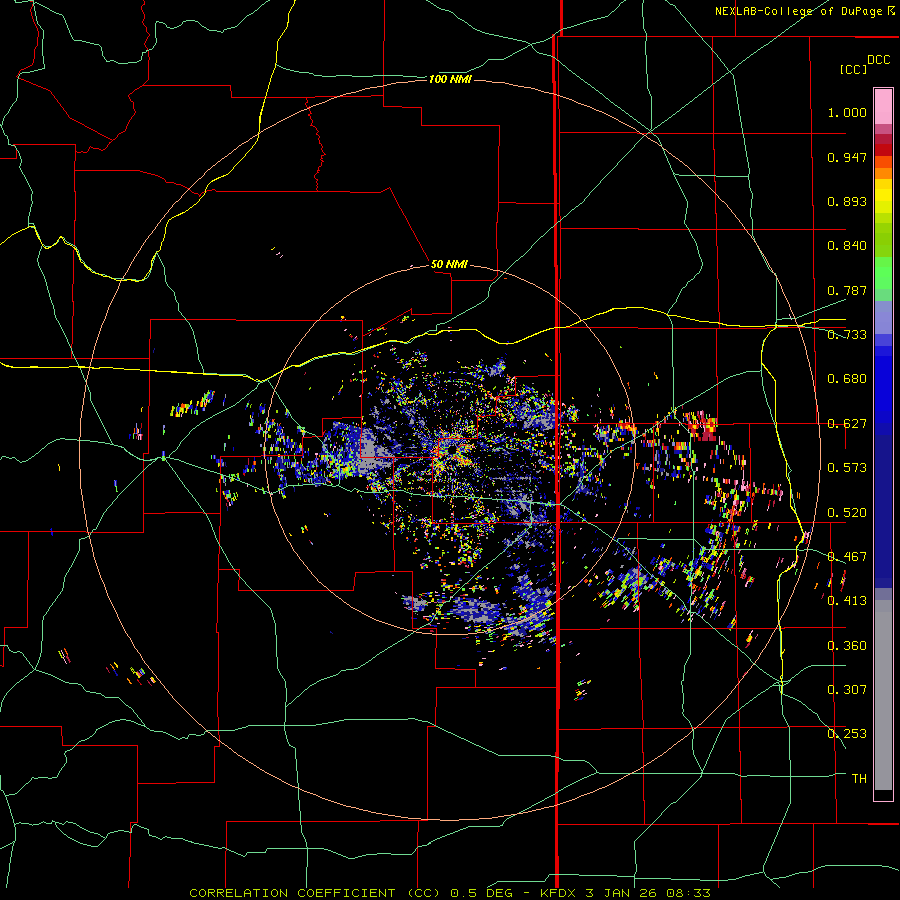Click the Correlation Coefficient KFDX caption text

(450, 893)
